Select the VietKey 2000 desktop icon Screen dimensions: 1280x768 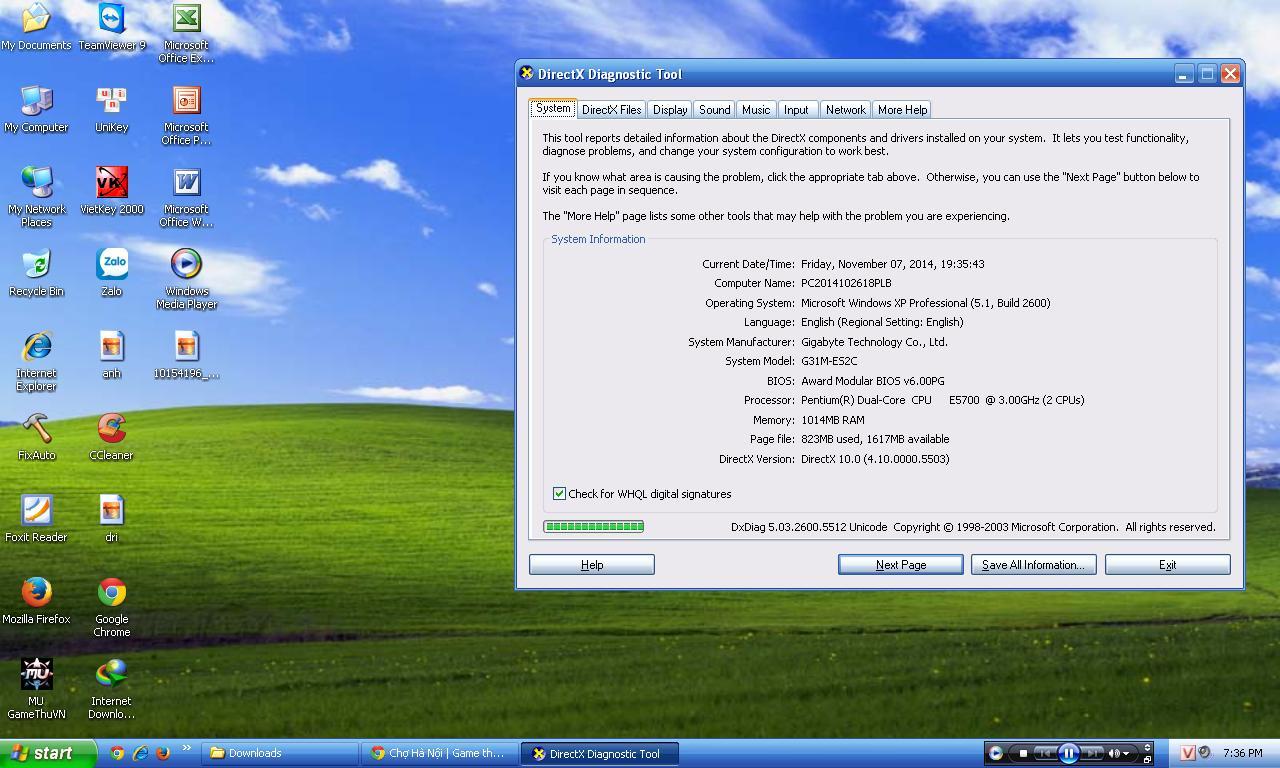tap(111, 190)
